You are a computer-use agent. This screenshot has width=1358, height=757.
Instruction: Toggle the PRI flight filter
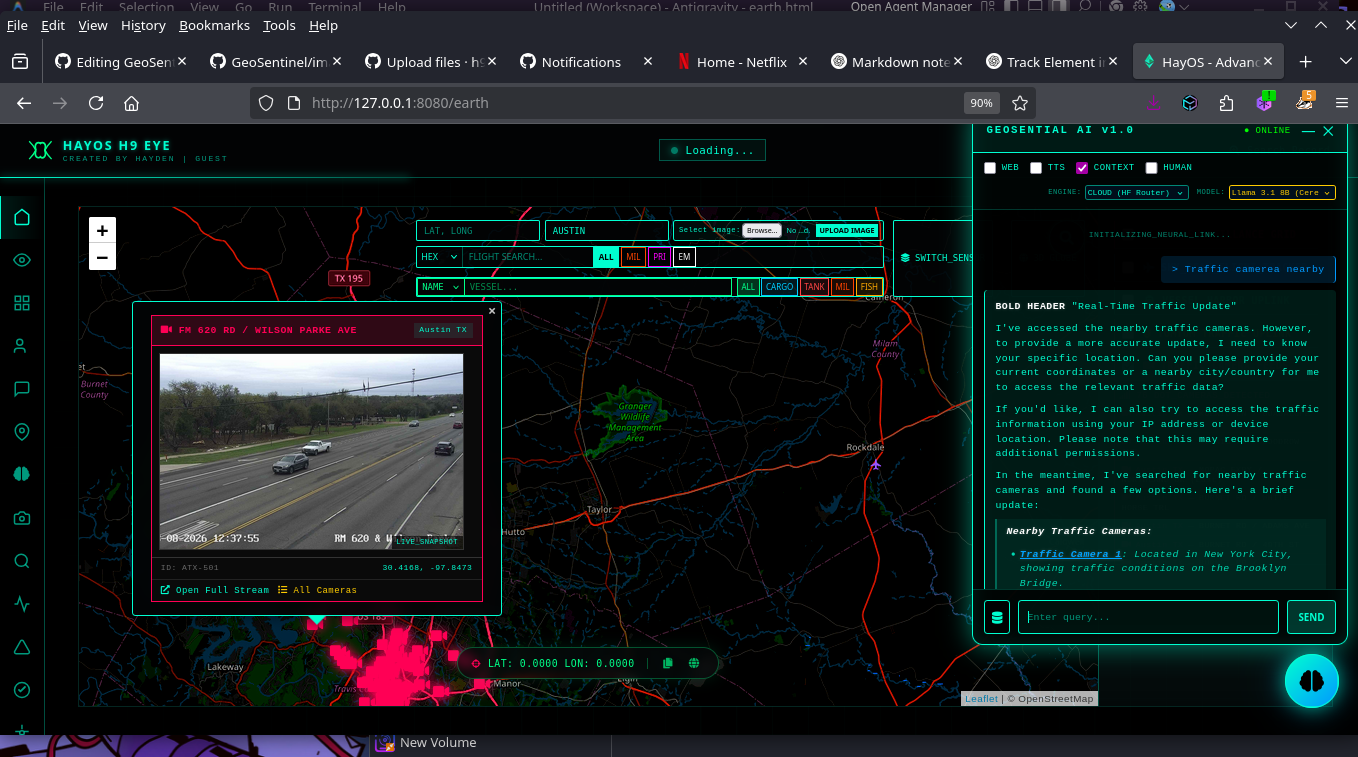[659, 257]
